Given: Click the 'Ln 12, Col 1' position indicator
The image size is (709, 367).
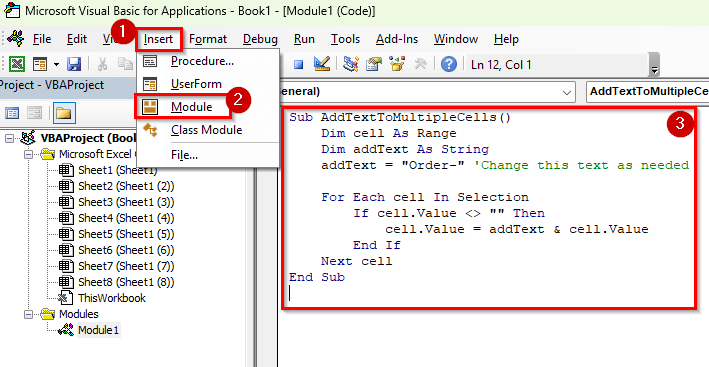Looking at the screenshot, I should (501, 65).
